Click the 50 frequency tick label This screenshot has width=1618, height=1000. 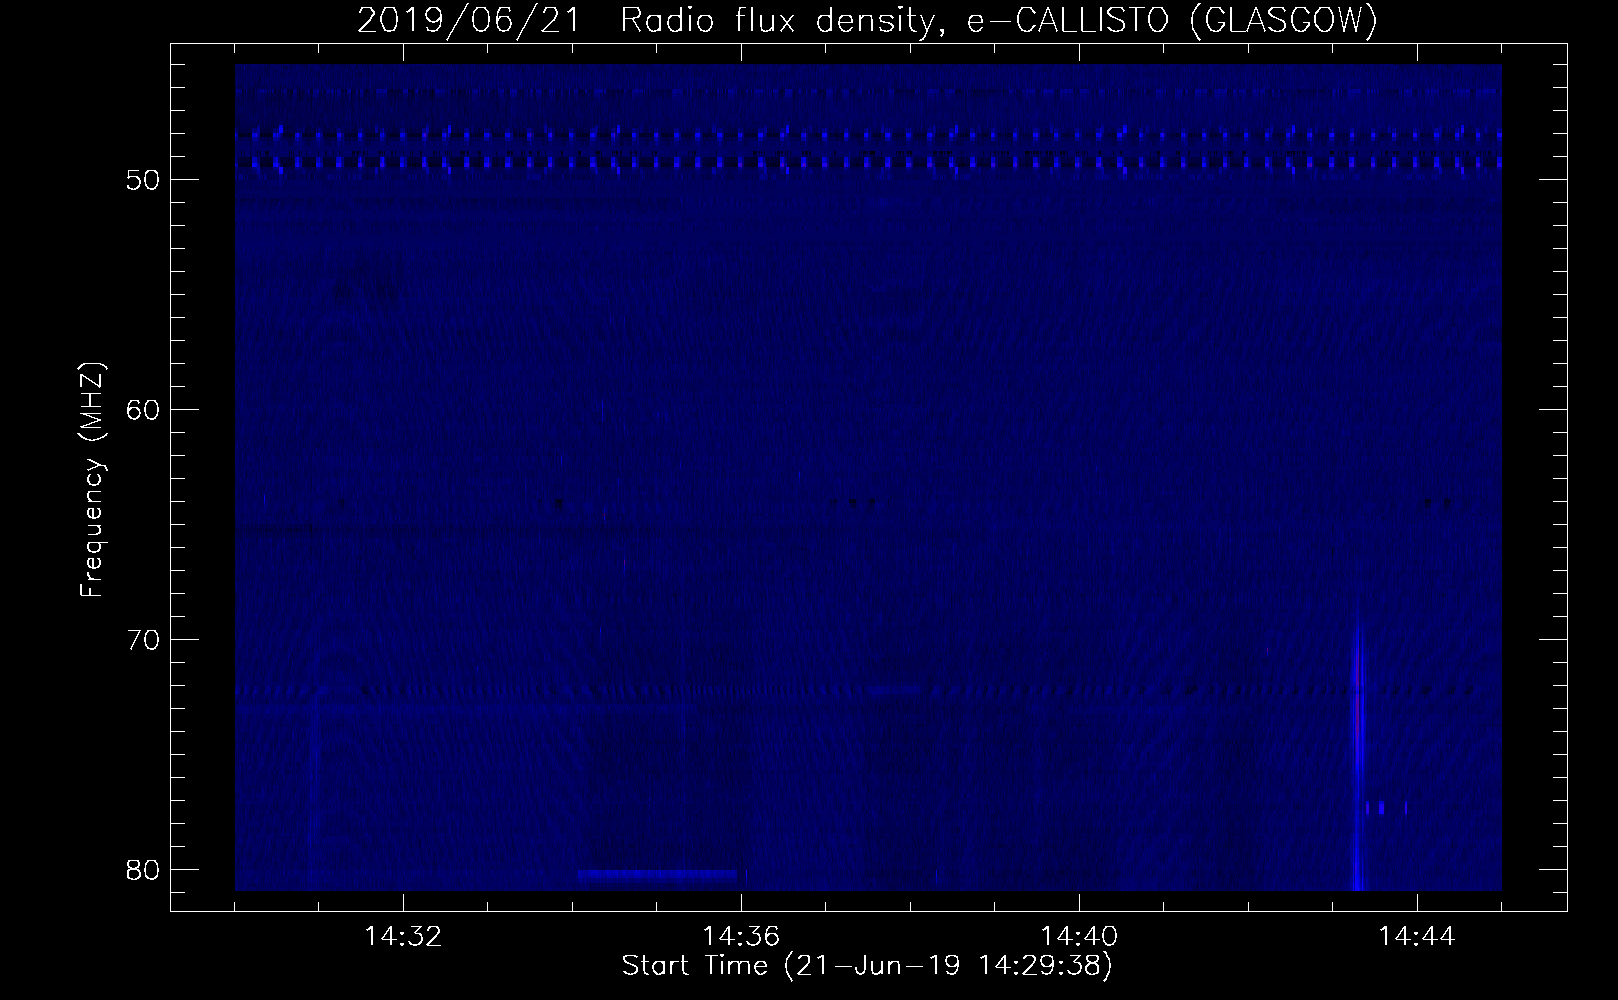tap(142, 180)
